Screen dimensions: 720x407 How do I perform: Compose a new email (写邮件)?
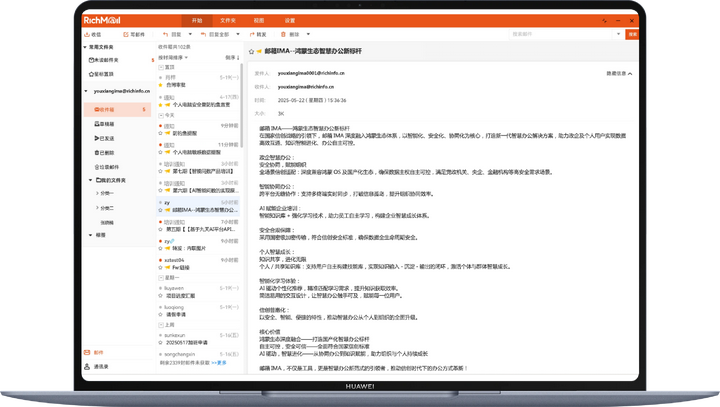pyautogui.click(x=134, y=34)
